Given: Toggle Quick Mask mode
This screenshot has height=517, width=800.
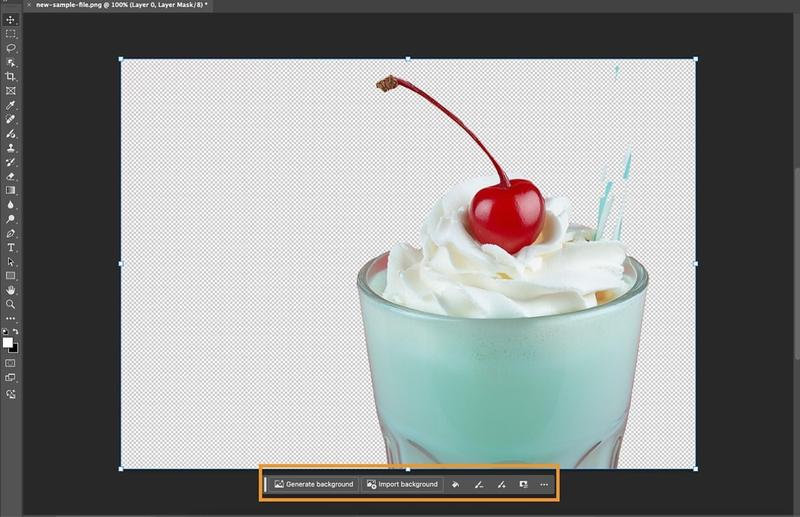Looking at the screenshot, I should [10, 363].
